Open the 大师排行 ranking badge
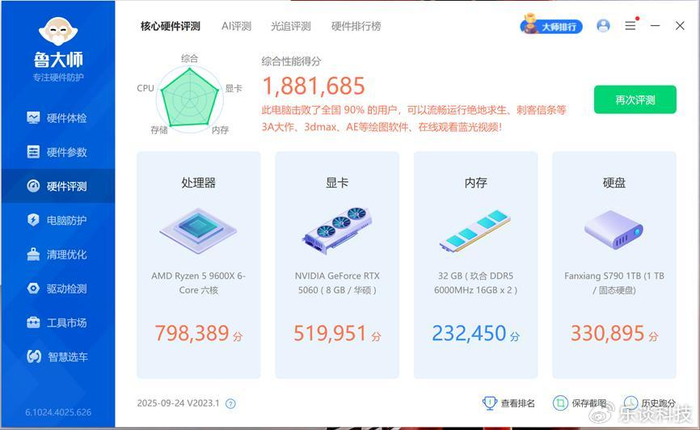 pos(551,25)
